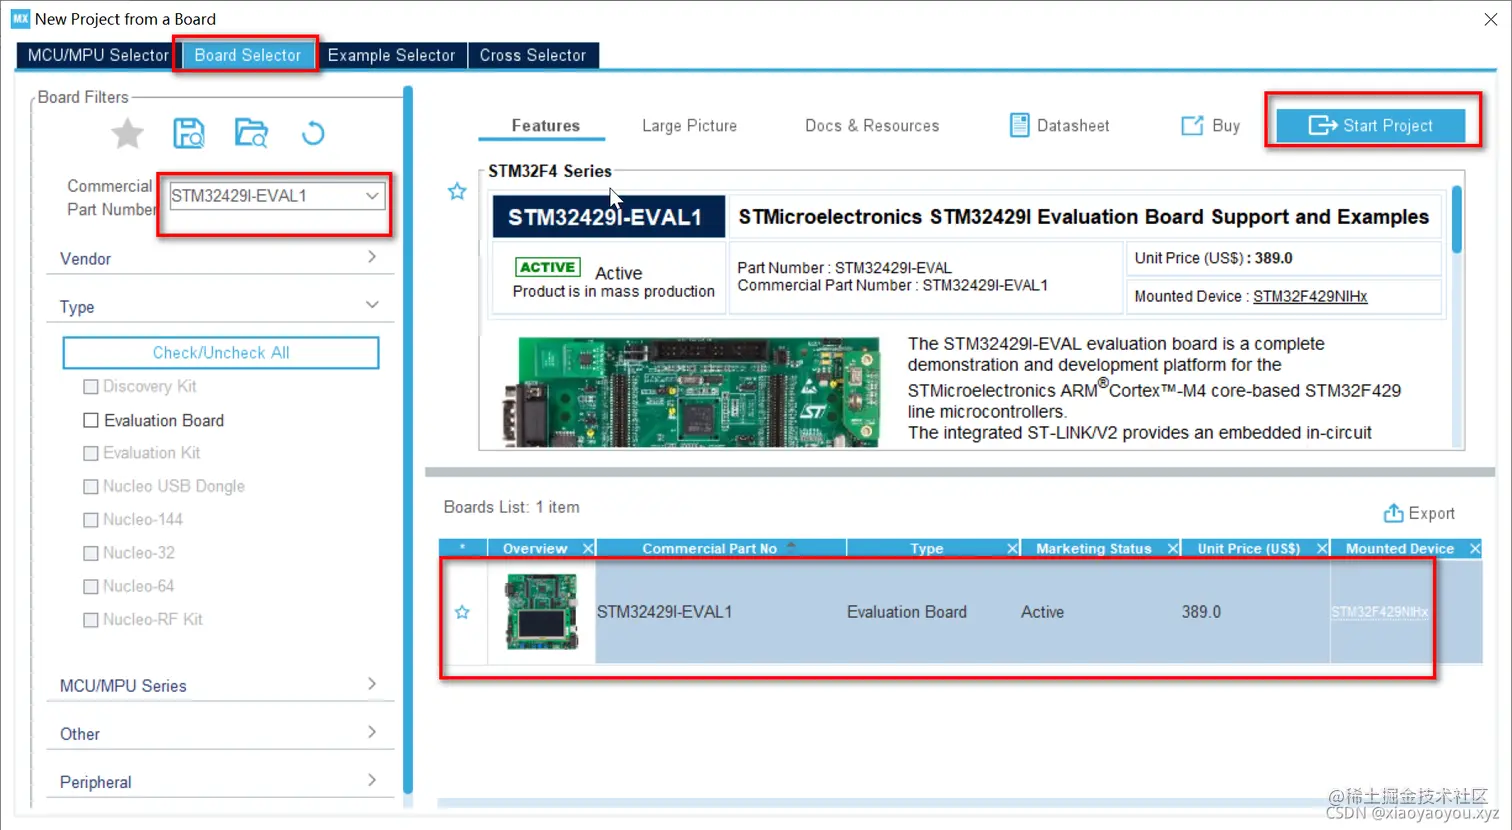
Task: Click the load saved search folder icon
Action: click(251, 133)
